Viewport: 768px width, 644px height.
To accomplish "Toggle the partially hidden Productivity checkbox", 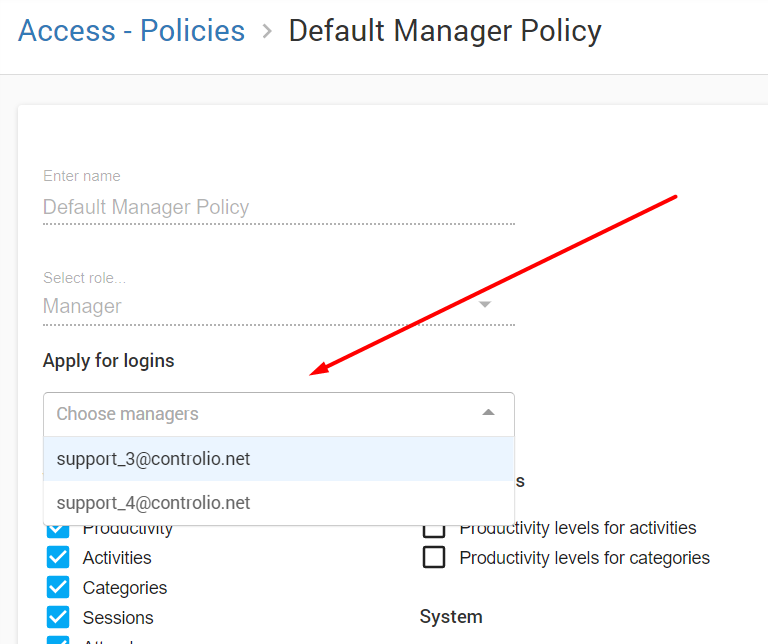I will [58, 530].
